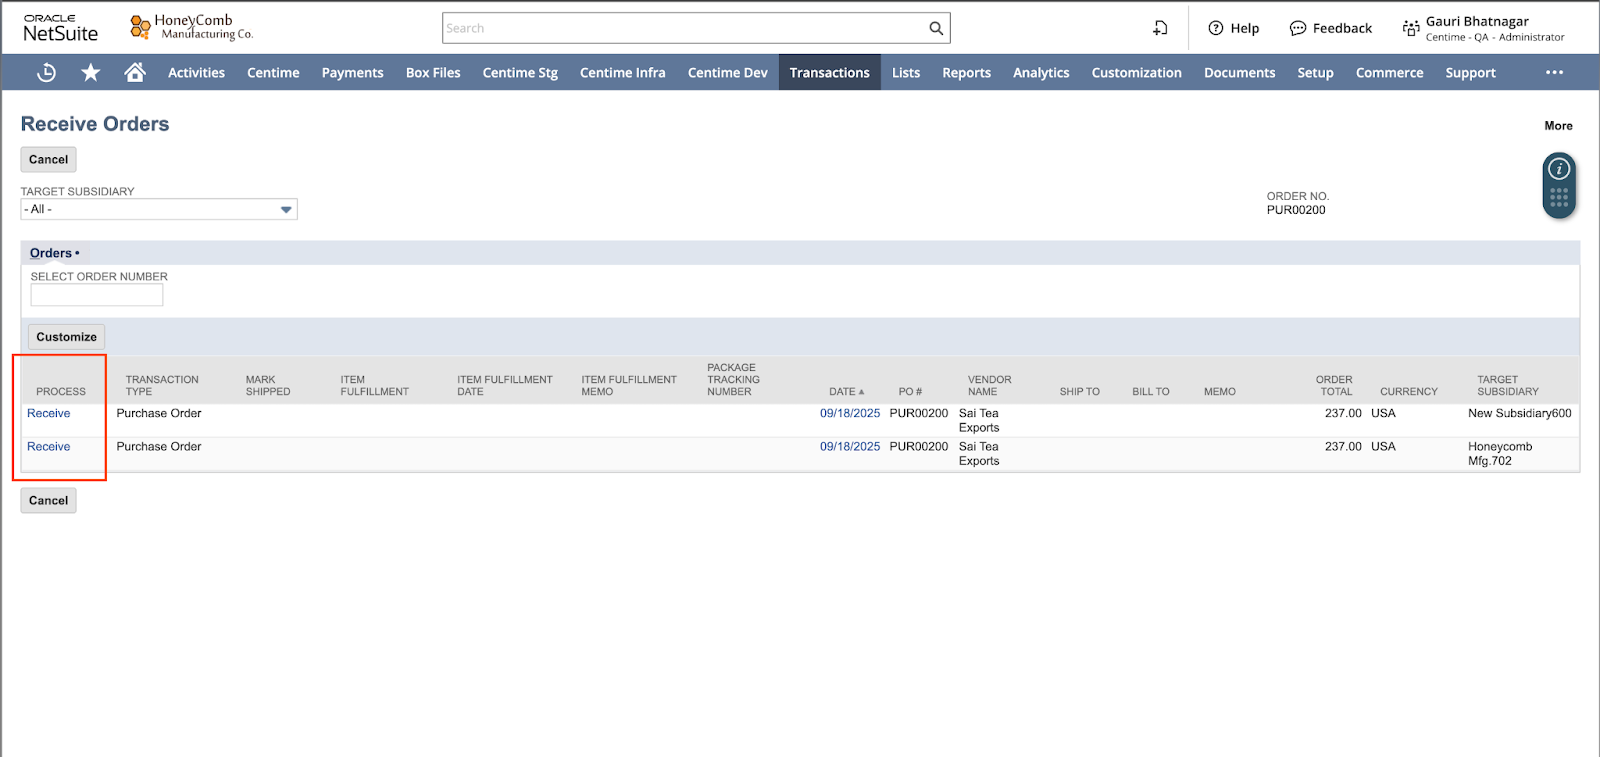This screenshot has height=757, width=1600.
Task: Click Receive for New Subsidiary600 order
Action: point(49,413)
